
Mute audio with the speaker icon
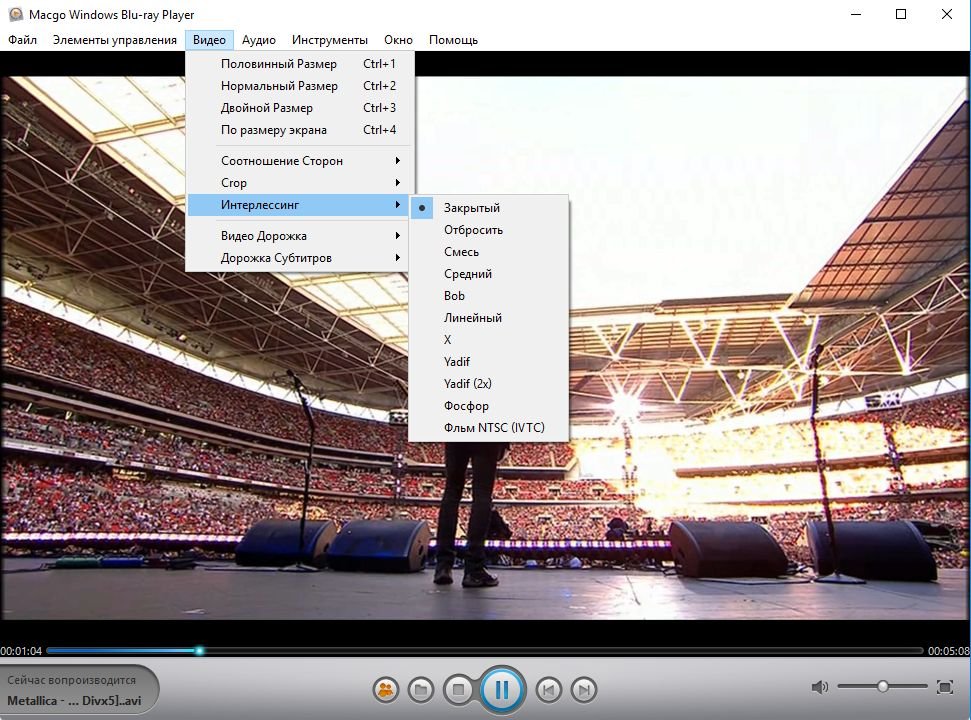819,687
